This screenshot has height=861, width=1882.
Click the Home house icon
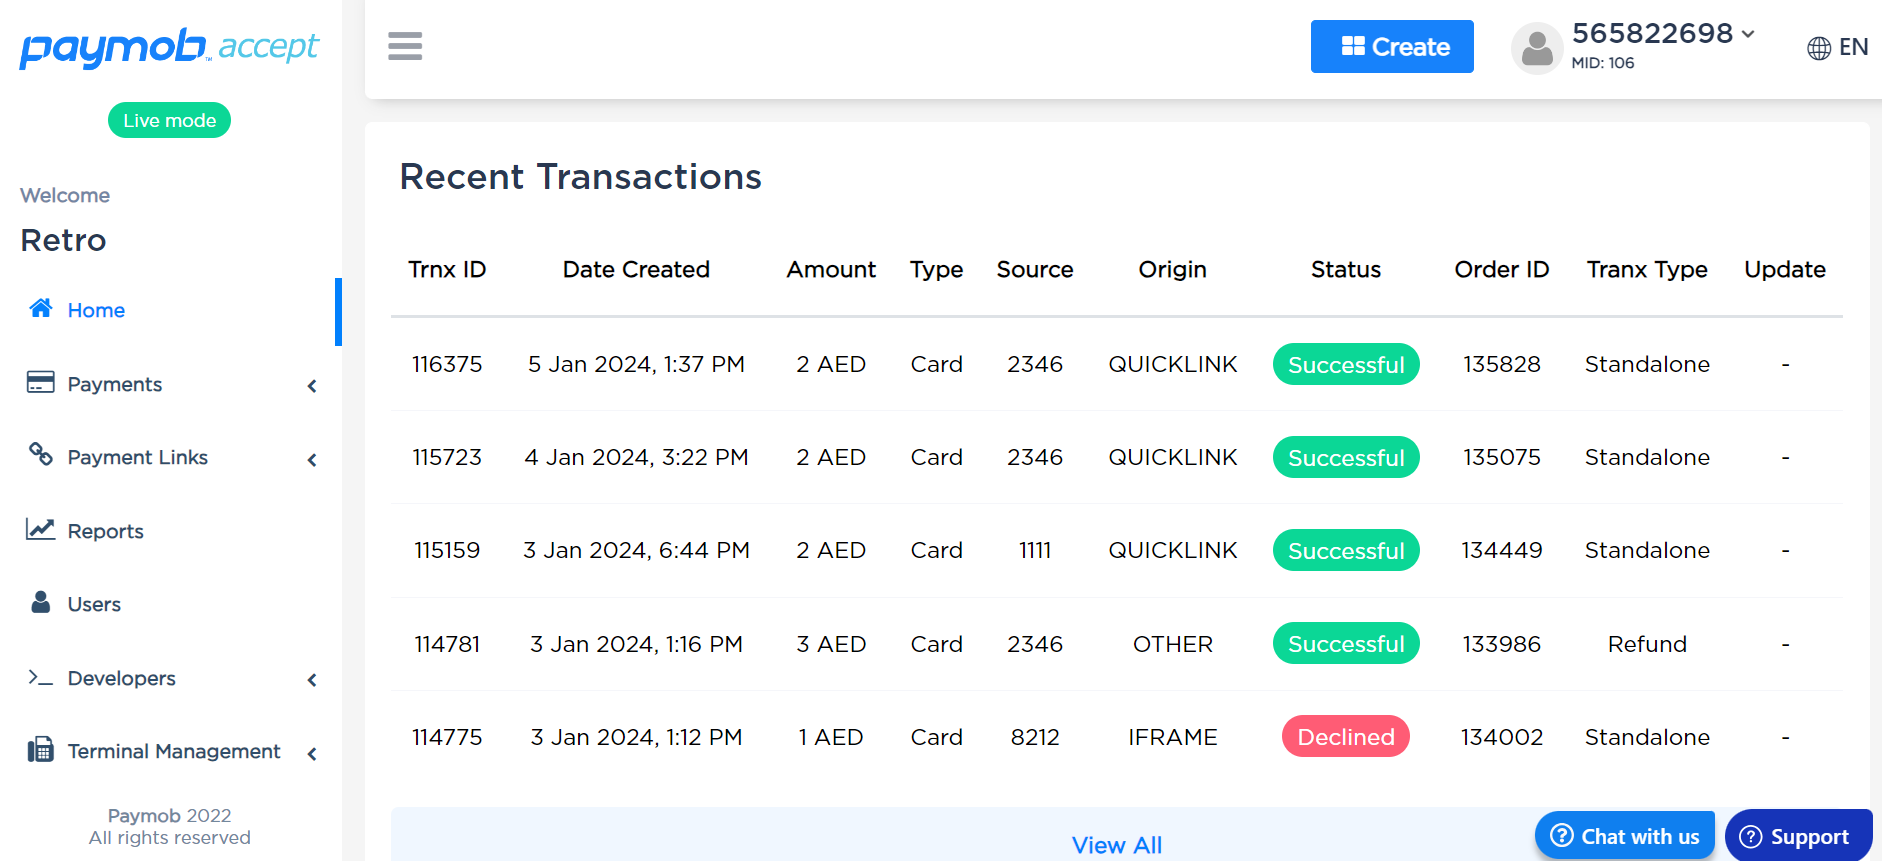coord(41,309)
